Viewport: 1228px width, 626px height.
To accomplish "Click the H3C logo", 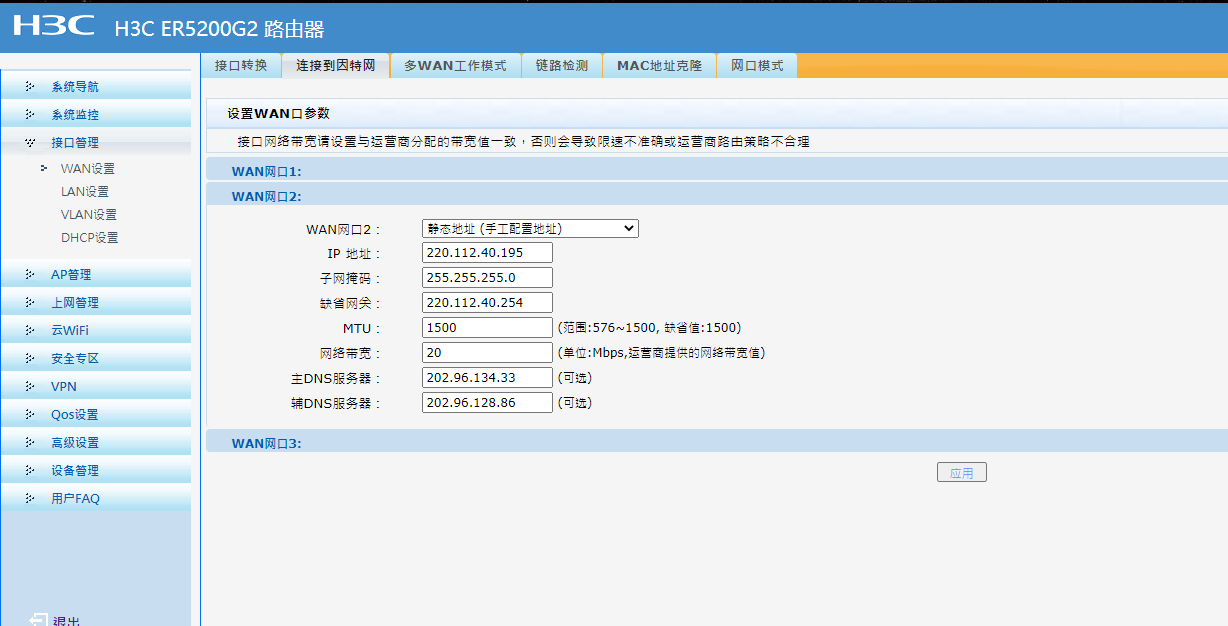I will click(54, 25).
